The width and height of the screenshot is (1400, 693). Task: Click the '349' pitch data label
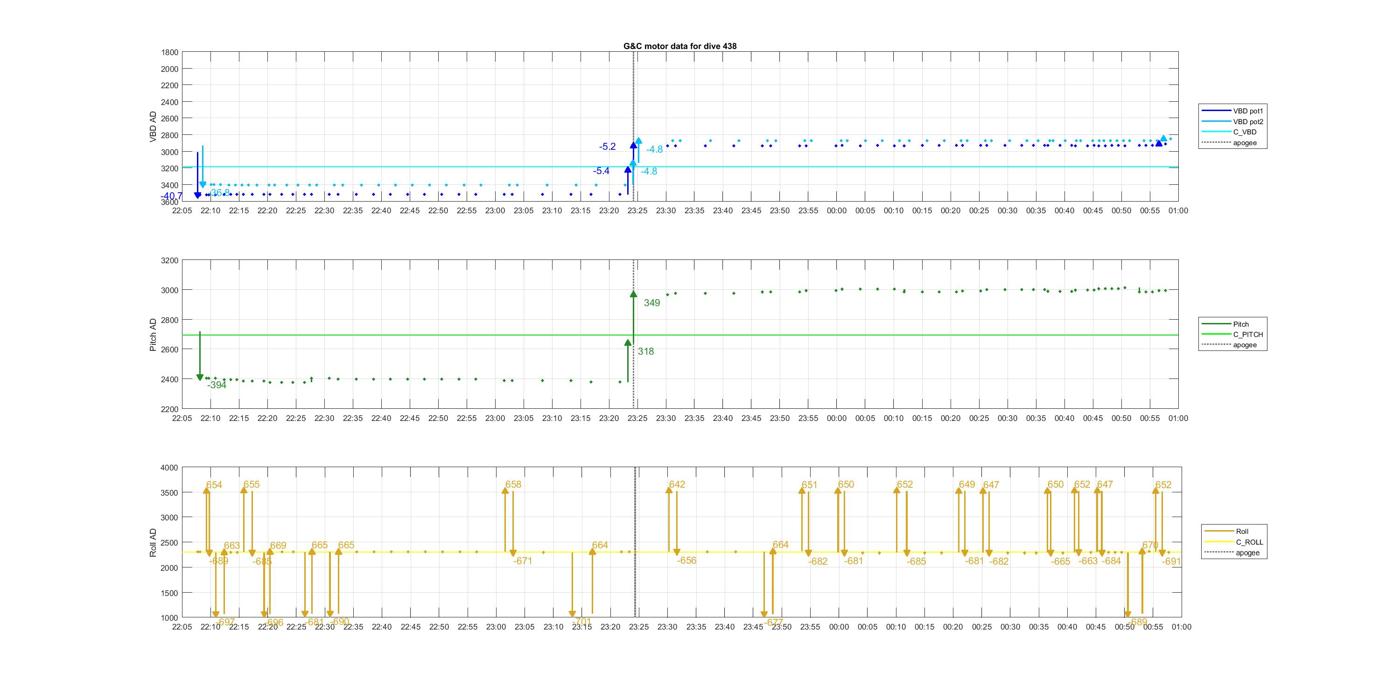point(652,303)
